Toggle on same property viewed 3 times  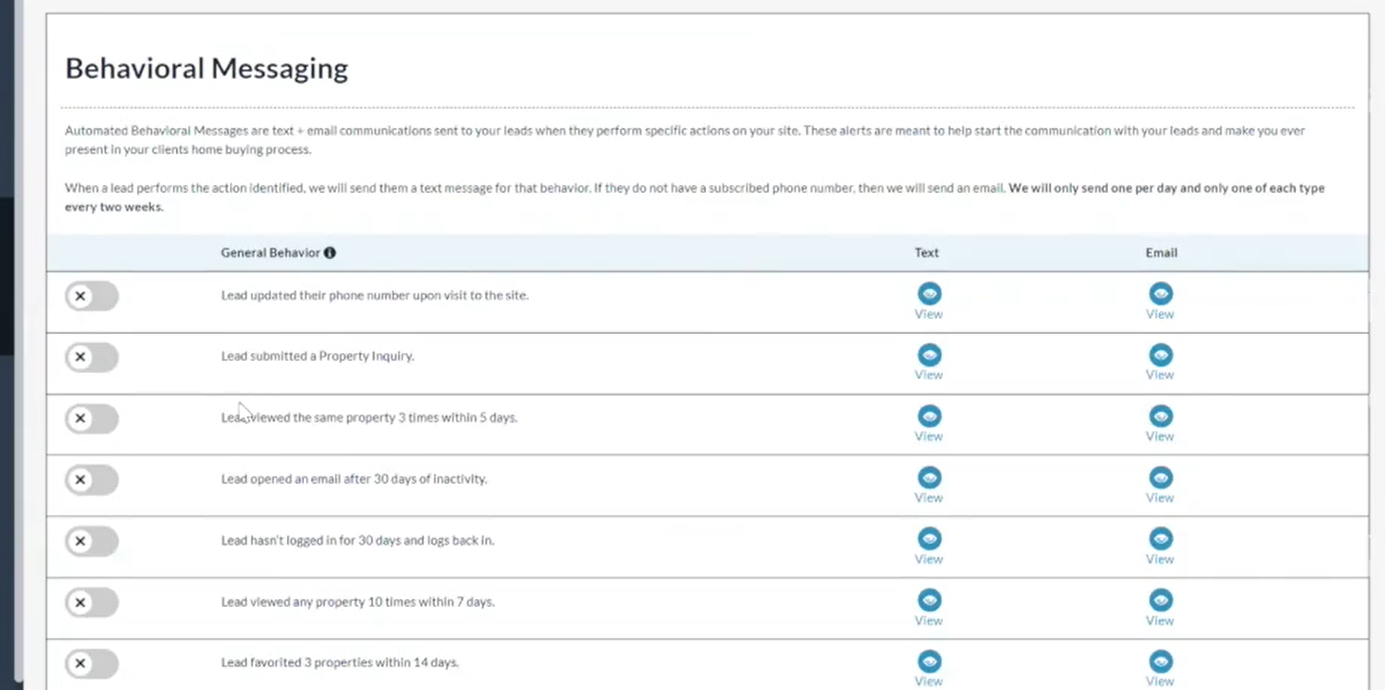(x=92, y=418)
